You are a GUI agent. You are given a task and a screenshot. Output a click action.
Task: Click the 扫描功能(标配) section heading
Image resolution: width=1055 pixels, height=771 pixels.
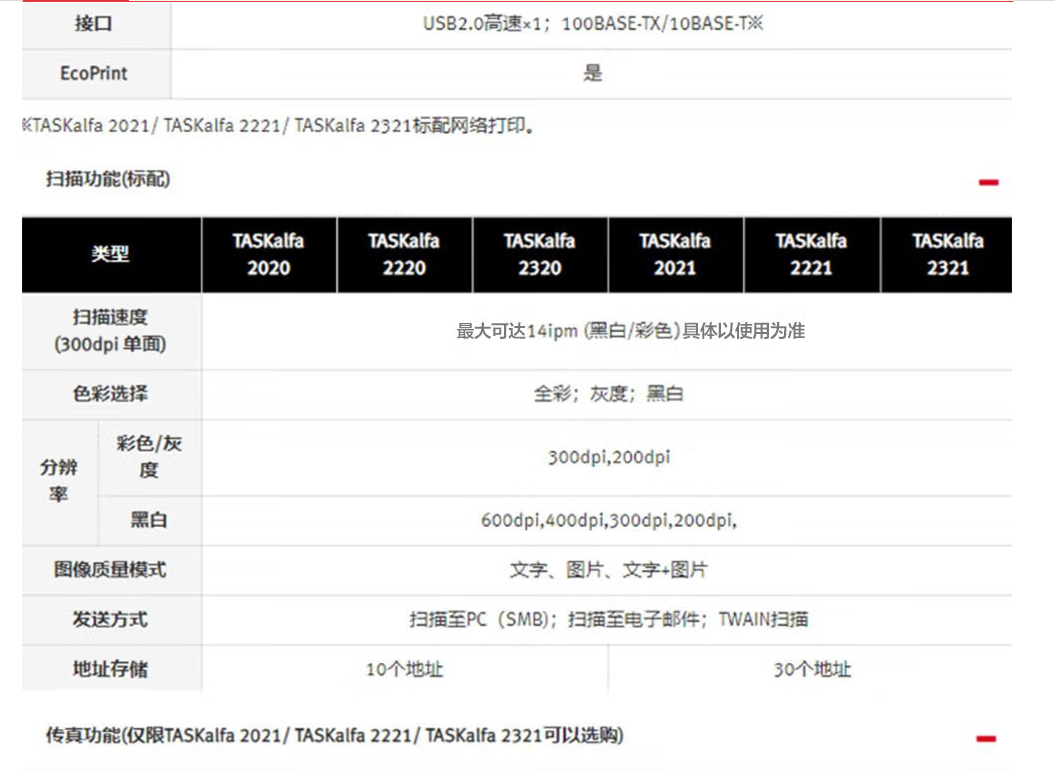coord(108,179)
